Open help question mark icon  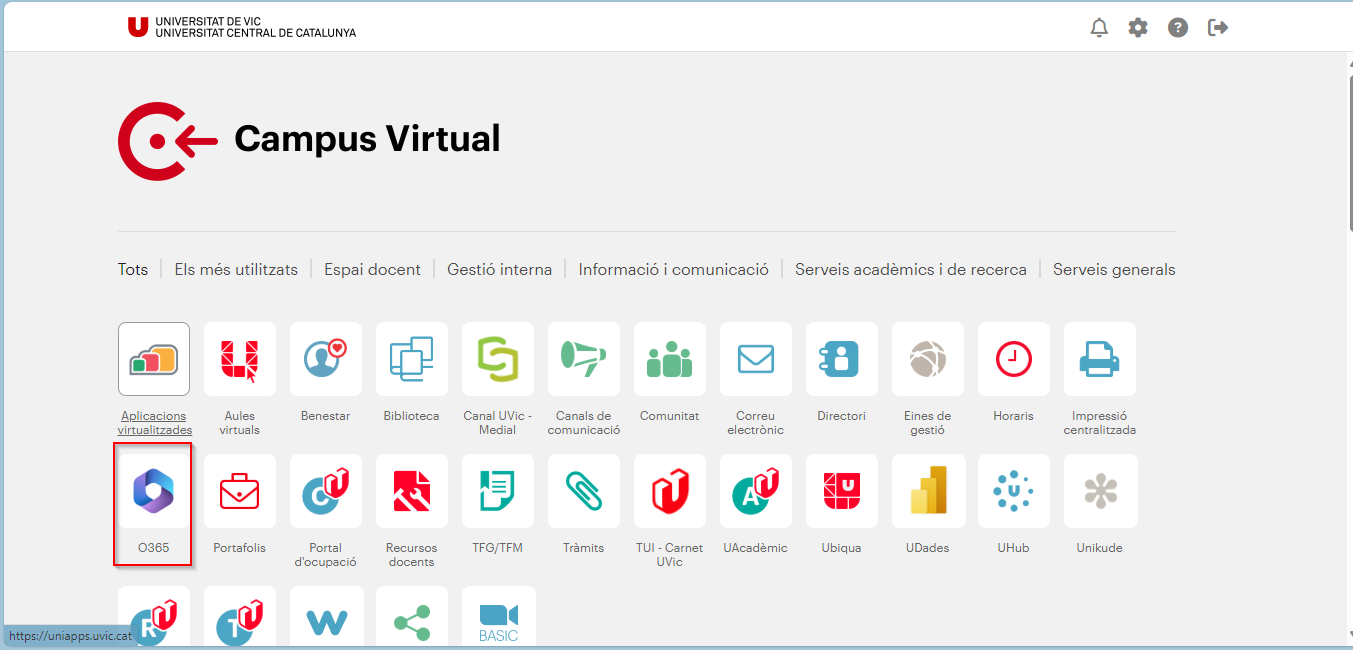pyautogui.click(x=1178, y=27)
